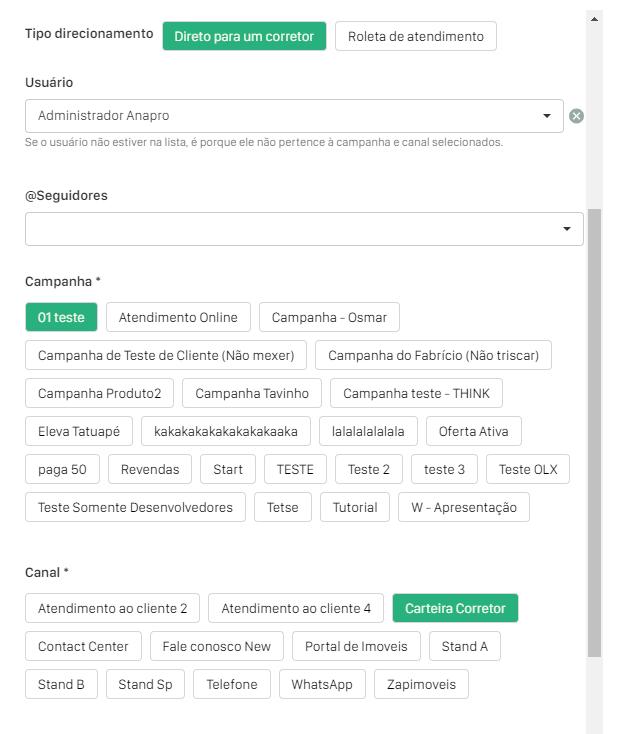
Task: Select the Atendimento Online campaign
Action: [178, 317]
